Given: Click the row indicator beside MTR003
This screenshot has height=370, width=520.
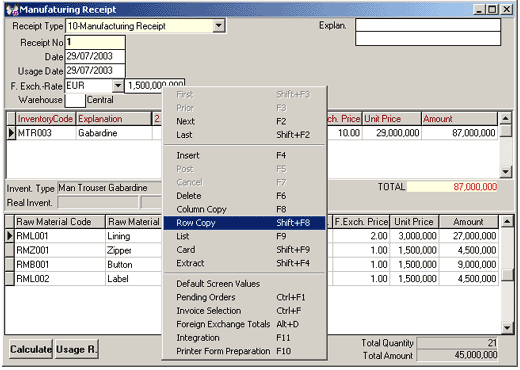Looking at the screenshot, I should click(x=11, y=133).
